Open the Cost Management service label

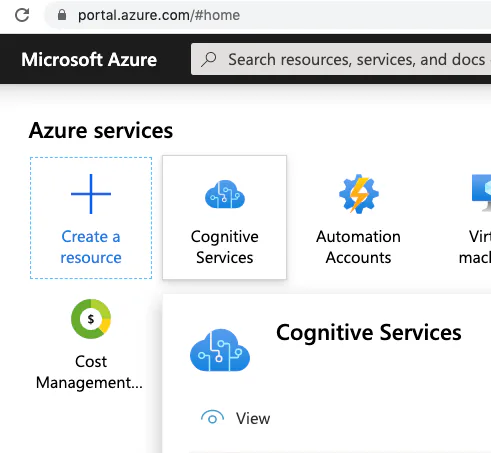tap(90, 372)
